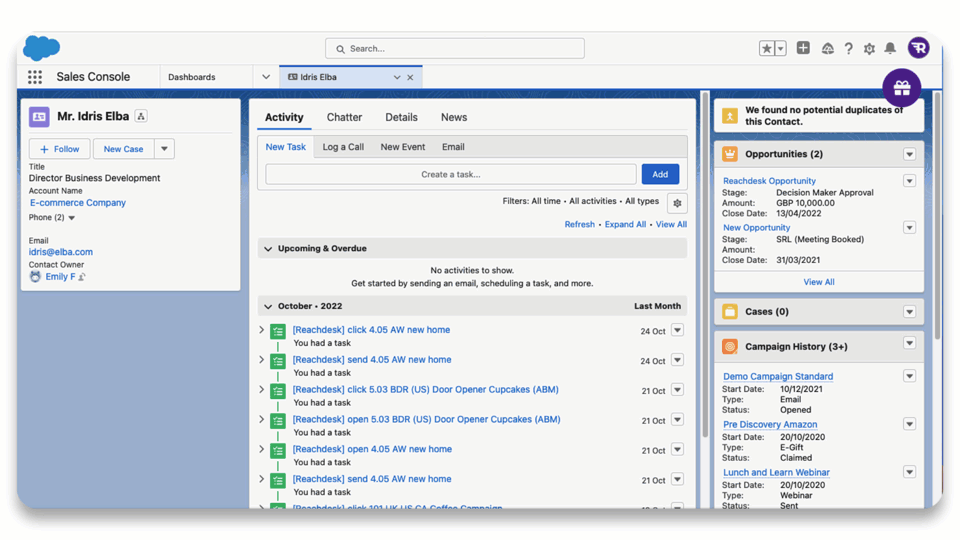Open the Opportunities panel dropdown
Viewport: 960px width, 540px height.
[x=909, y=154]
